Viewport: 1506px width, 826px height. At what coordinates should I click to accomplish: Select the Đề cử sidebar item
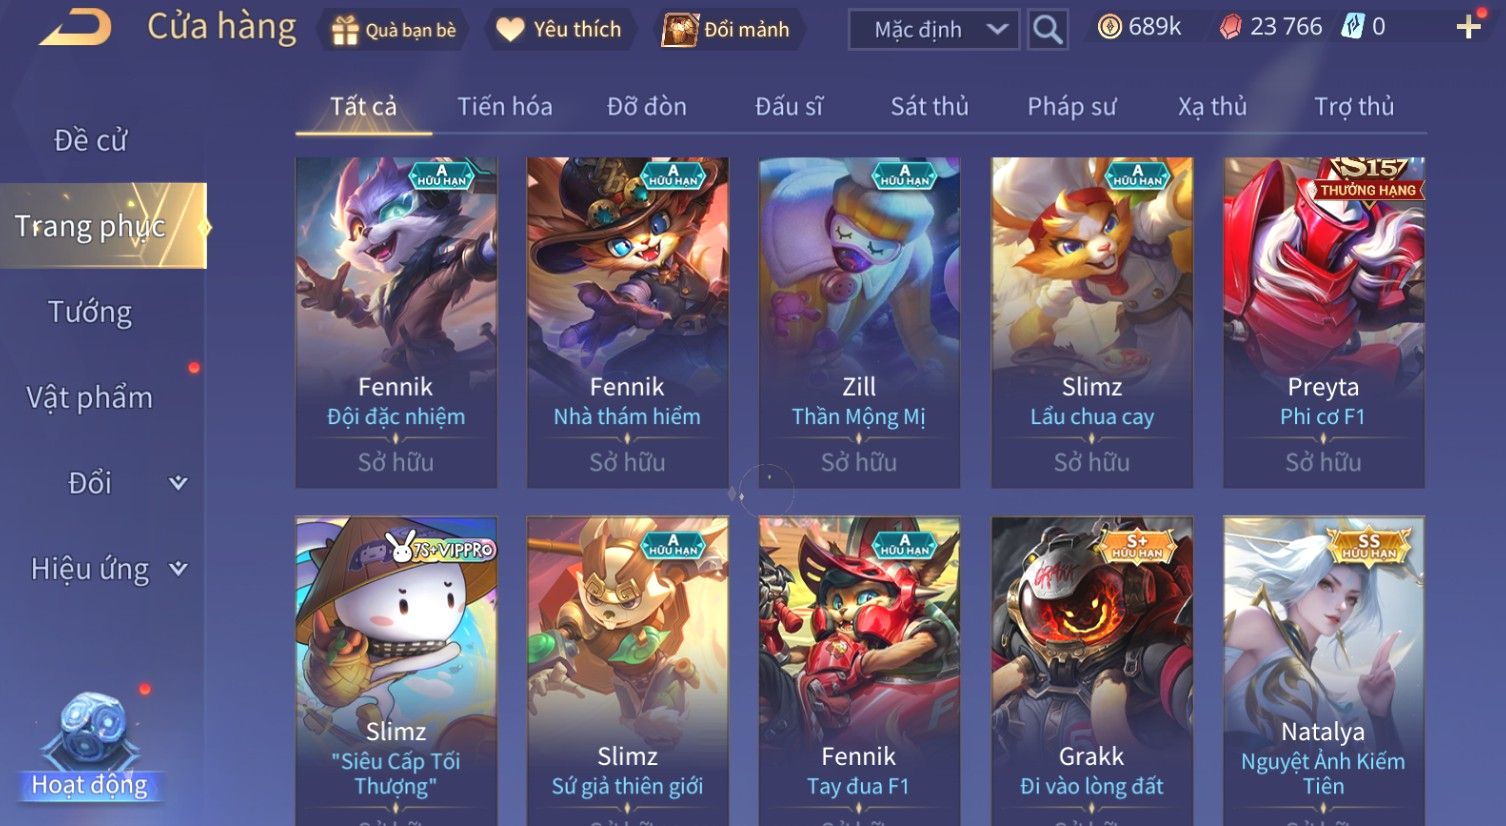click(x=90, y=140)
